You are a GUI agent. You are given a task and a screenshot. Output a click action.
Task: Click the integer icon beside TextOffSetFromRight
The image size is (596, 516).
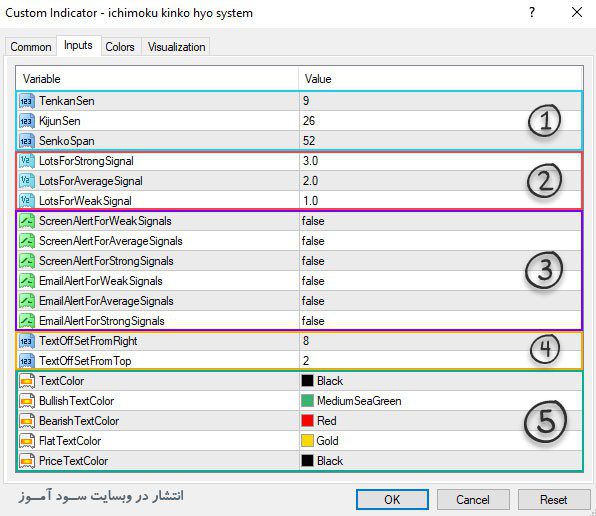tap(27, 341)
